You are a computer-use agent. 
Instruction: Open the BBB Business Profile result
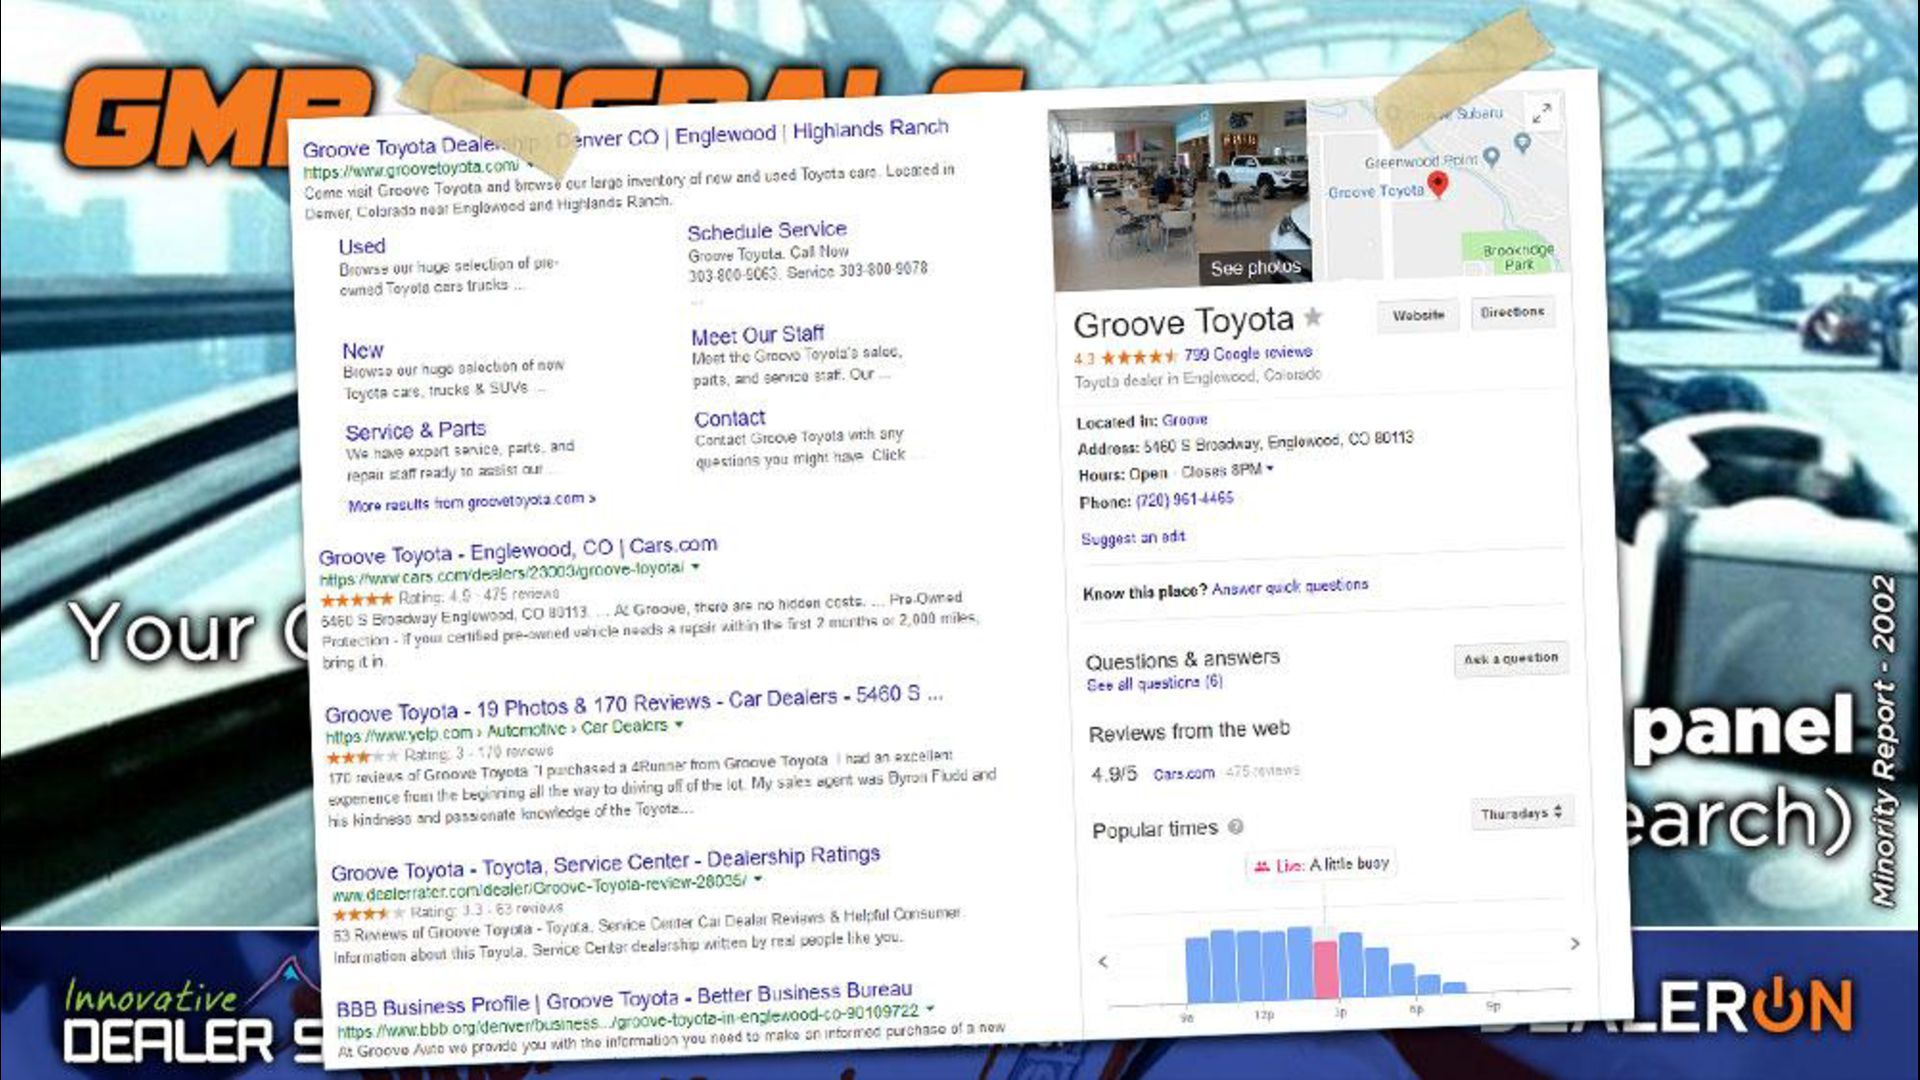pos(624,998)
